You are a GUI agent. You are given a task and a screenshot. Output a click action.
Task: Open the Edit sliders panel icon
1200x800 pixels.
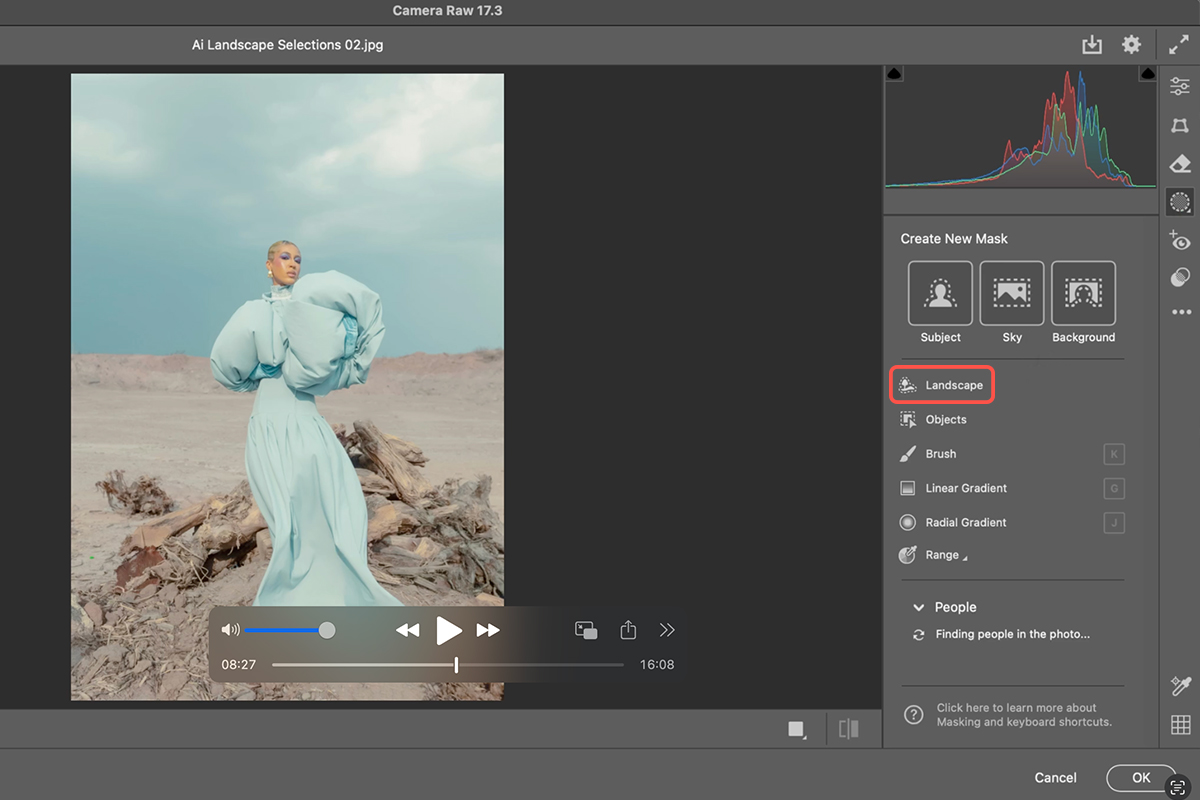coord(1180,87)
